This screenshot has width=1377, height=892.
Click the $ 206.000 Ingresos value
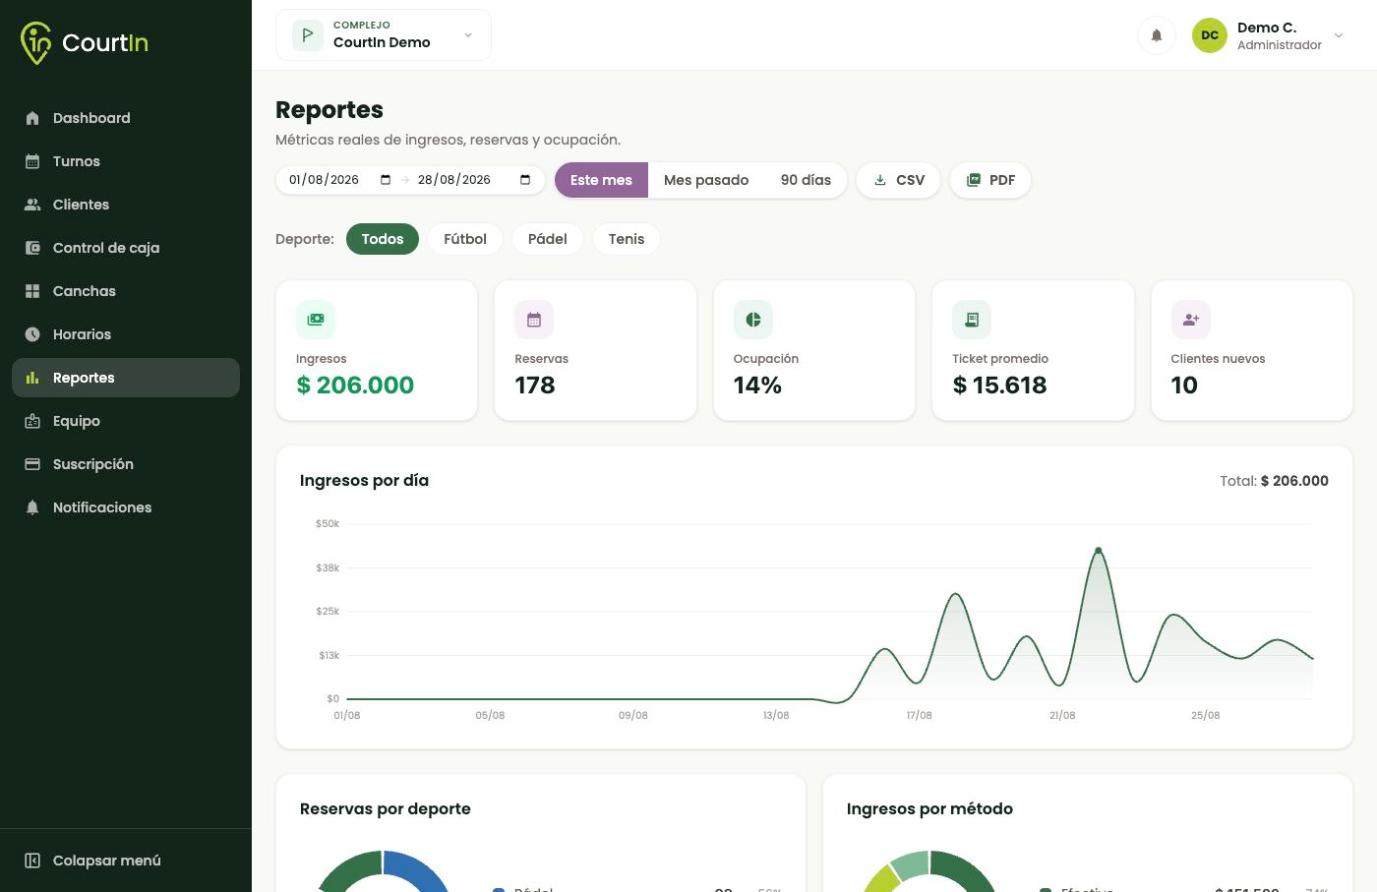355,385
